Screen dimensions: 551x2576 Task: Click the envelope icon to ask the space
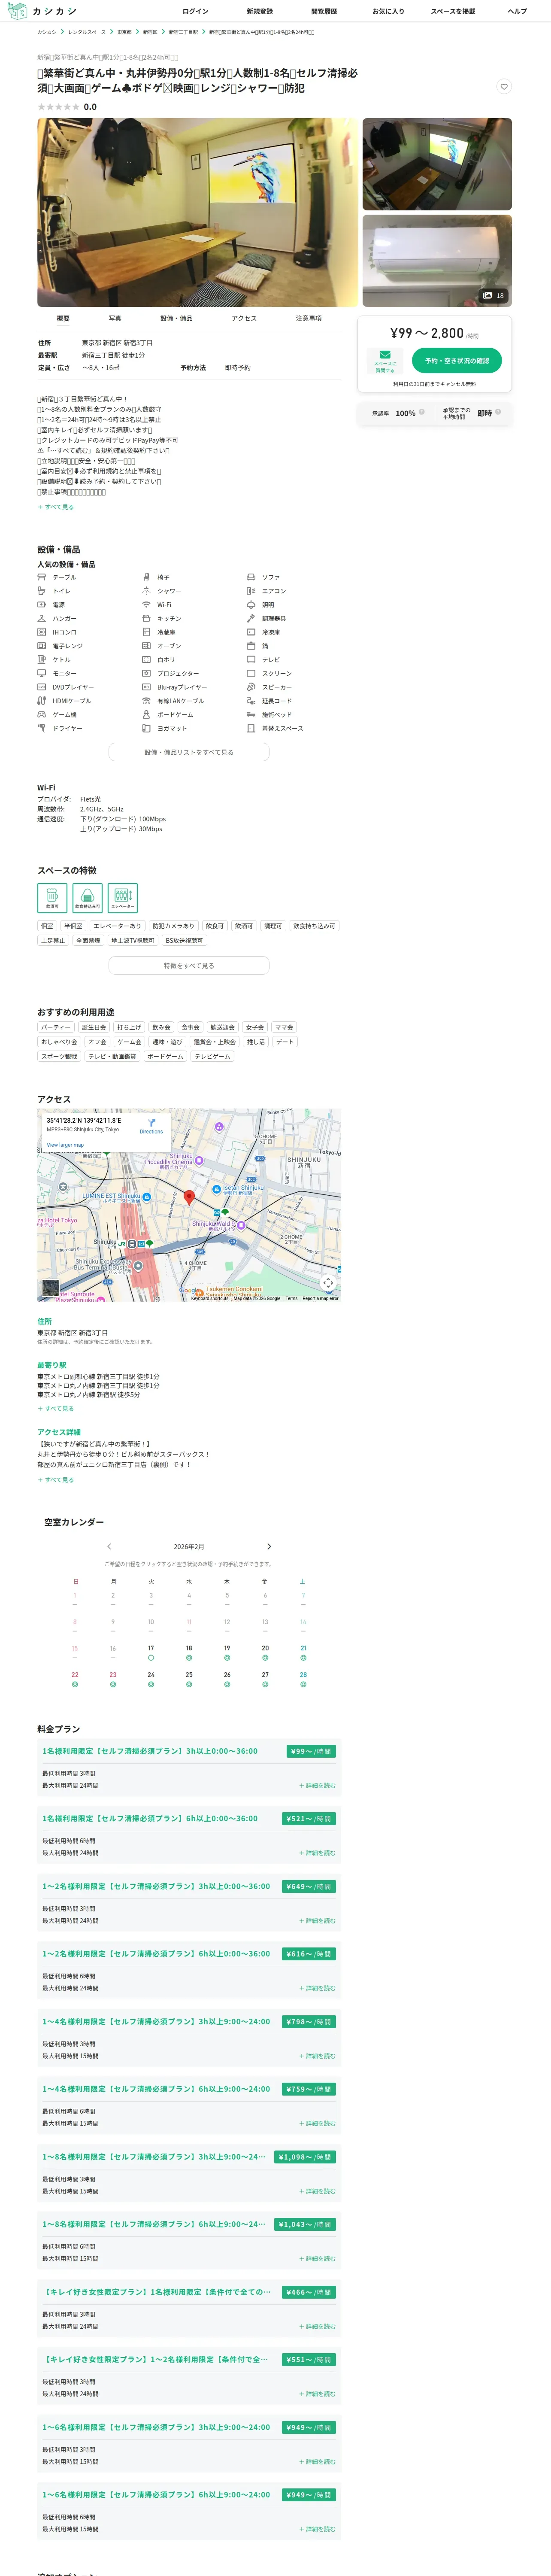click(x=385, y=355)
